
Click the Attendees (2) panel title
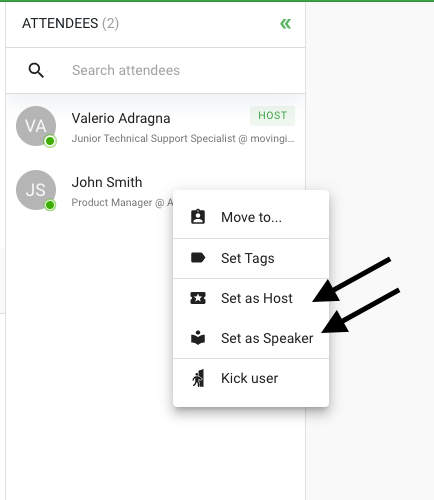coord(70,24)
